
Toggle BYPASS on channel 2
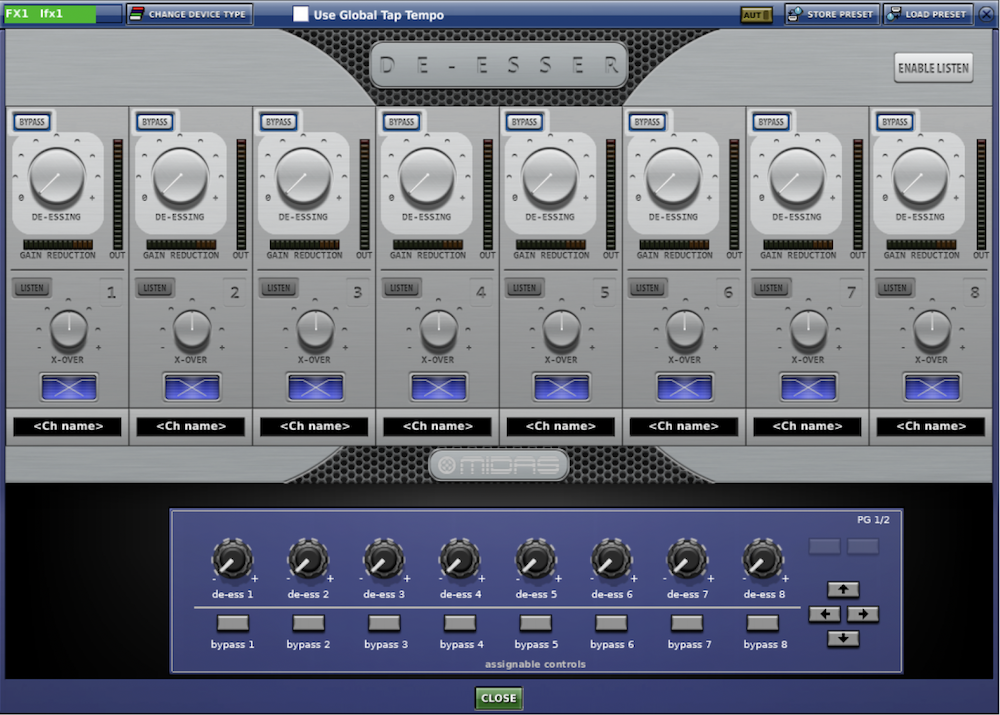click(x=154, y=121)
